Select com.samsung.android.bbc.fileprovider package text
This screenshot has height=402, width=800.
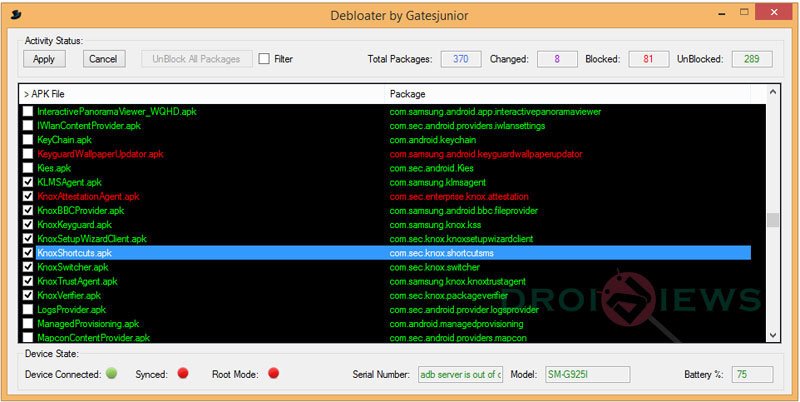464,210
